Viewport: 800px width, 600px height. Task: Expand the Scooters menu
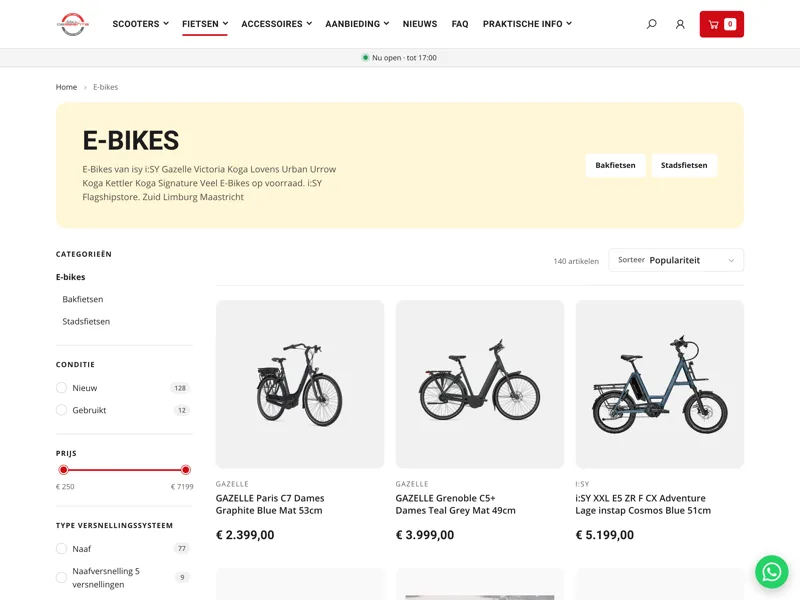tap(140, 24)
